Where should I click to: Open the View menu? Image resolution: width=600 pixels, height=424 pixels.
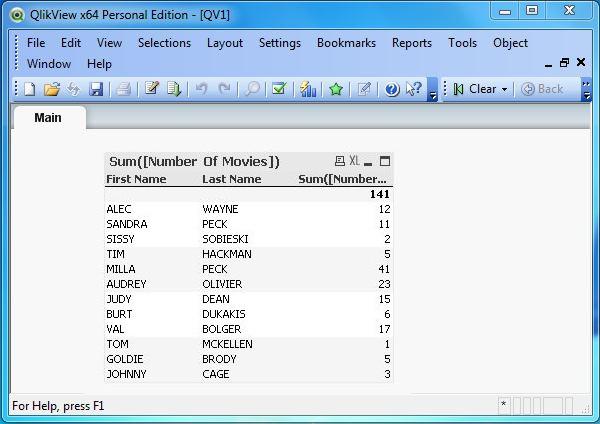pos(109,43)
